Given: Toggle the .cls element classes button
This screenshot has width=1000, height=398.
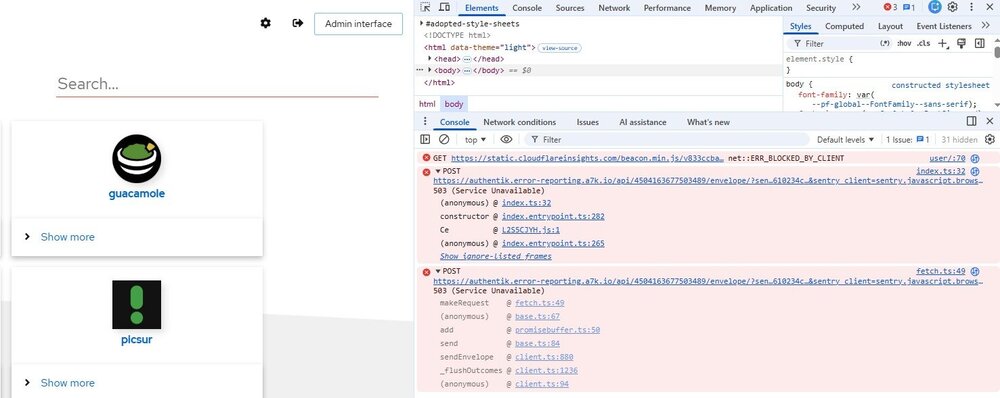Looking at the screenshot, I should [x=923, y=43].
